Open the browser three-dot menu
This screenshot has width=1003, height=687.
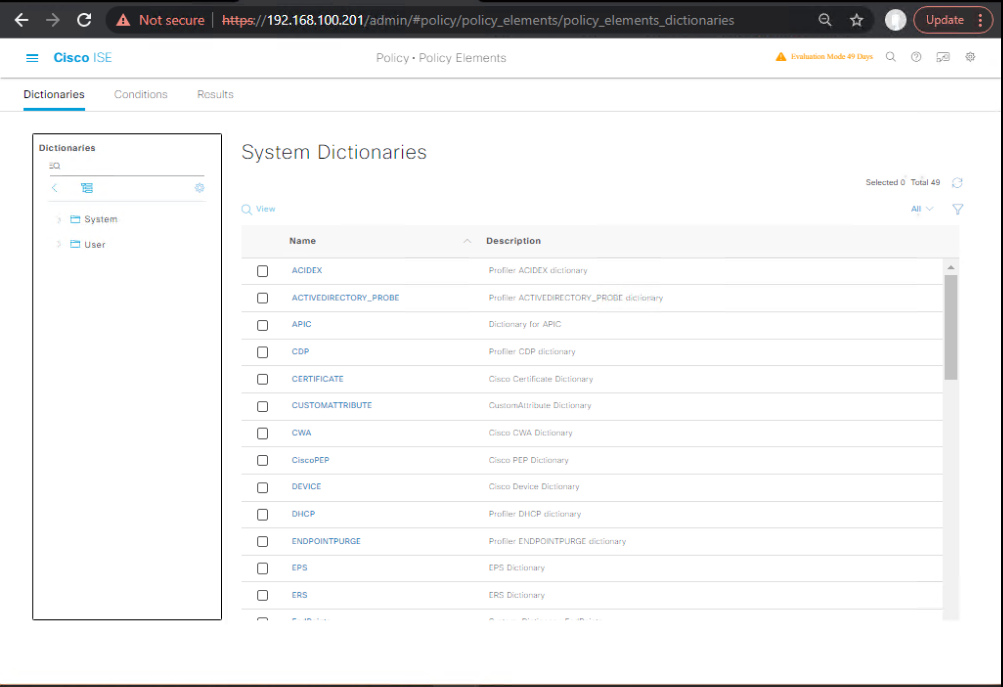980,20
